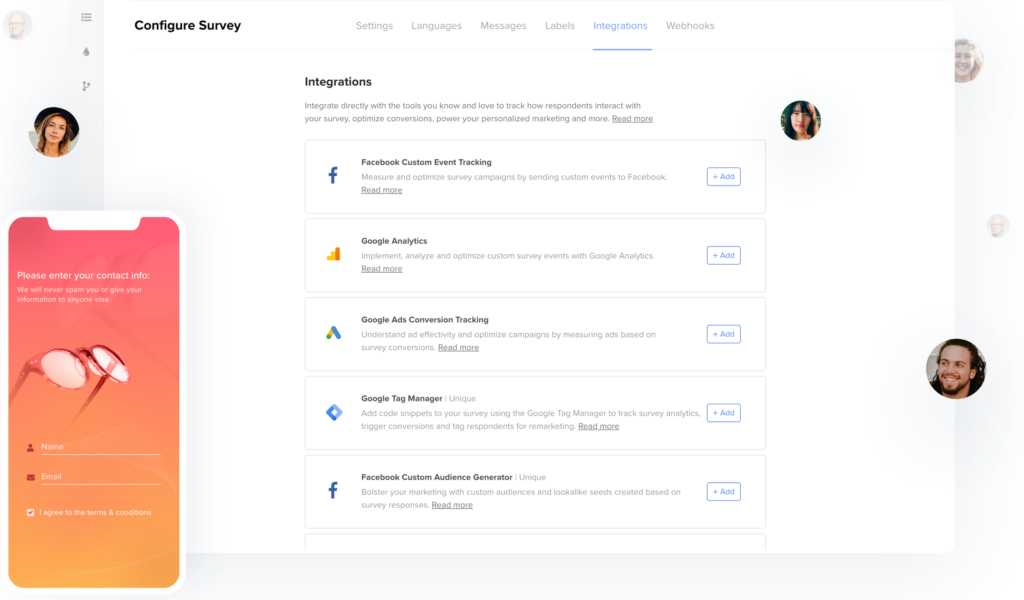Switch to the Messages tab
The image size is (1024, 600).
coord(503,26)
